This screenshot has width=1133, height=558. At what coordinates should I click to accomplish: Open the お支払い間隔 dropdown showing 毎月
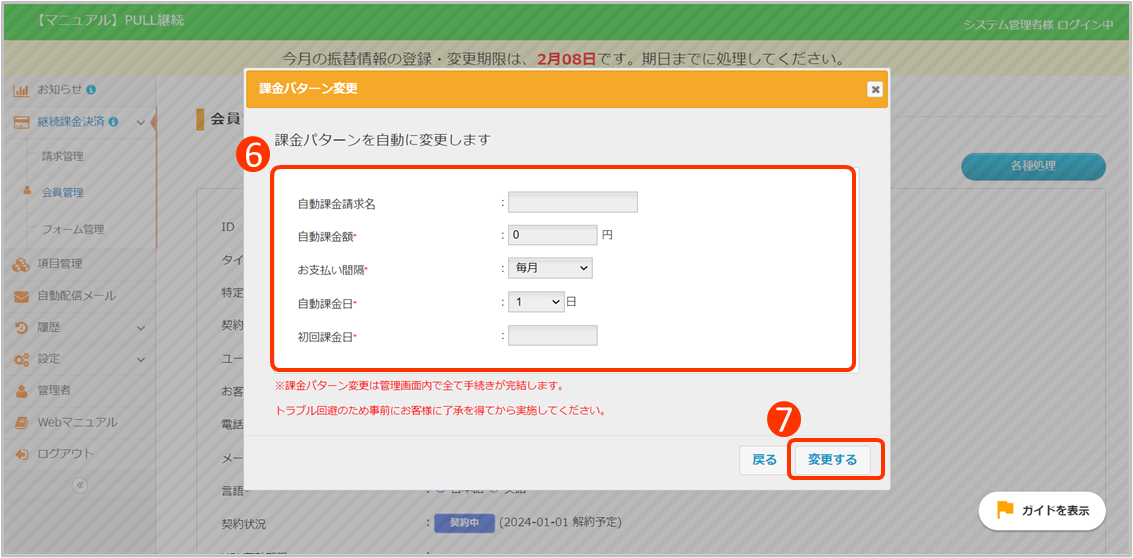[550, 268]
